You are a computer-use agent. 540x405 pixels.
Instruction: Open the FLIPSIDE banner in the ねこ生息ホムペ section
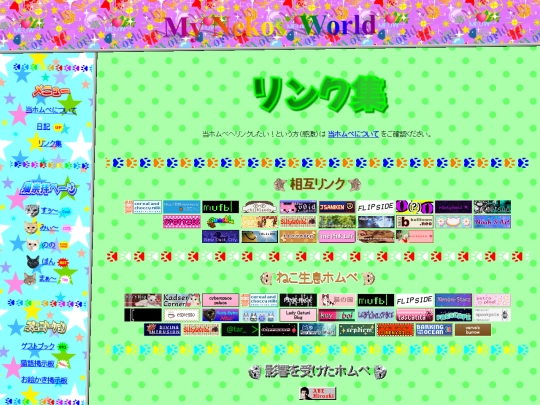click(415, 300)
